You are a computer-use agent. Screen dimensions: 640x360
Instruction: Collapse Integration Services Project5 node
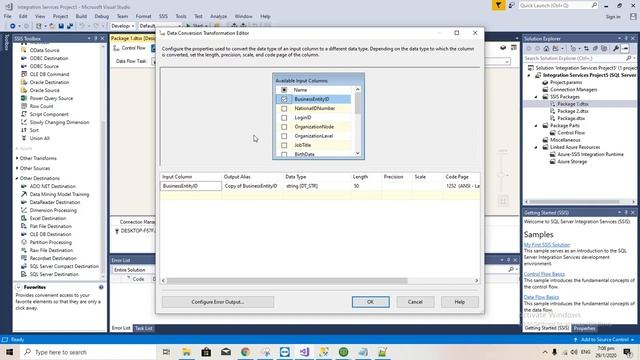(529, 76)
